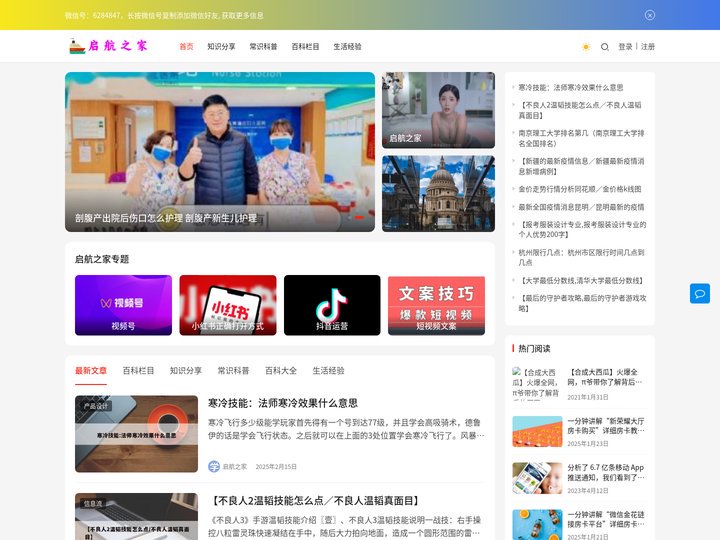
Task: Open the 常识科普 navigation menu
Action: tap(263, 46)
